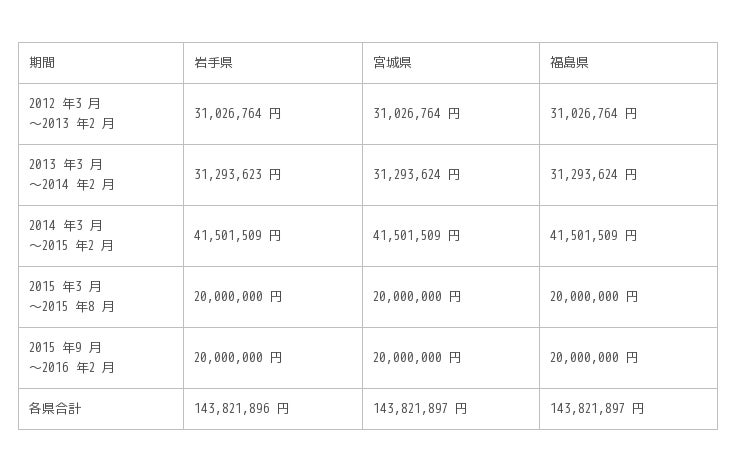Click the 2014年3月～2015年2月 period cell

tap(72, 236)
